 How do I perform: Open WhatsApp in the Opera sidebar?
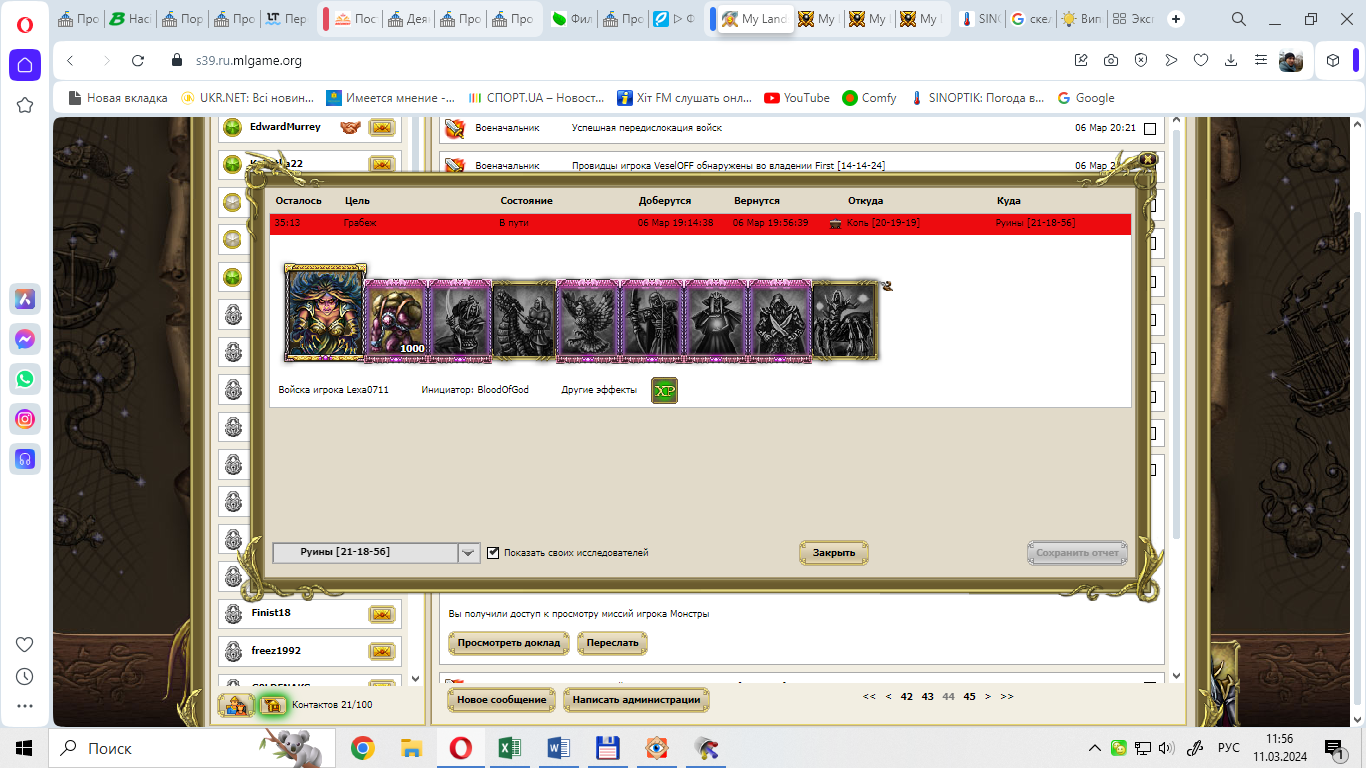25,379
